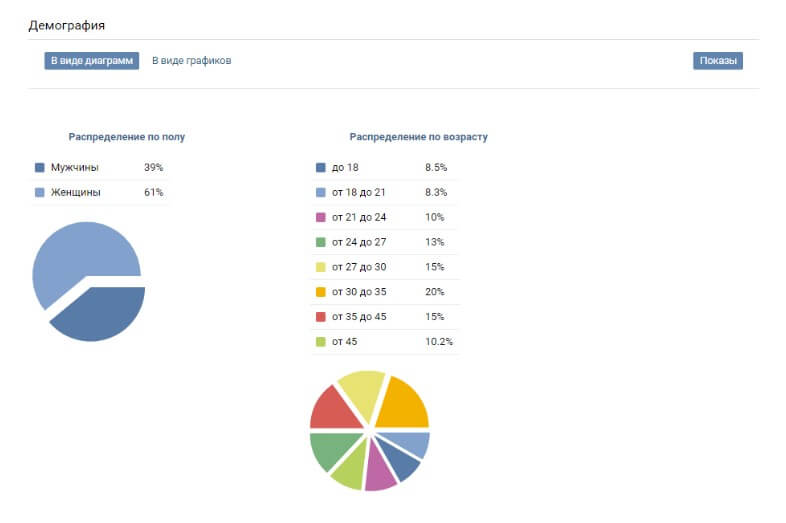Click the 'Распределение по полу' heading

pyautogui.click(x=126, y=137)
